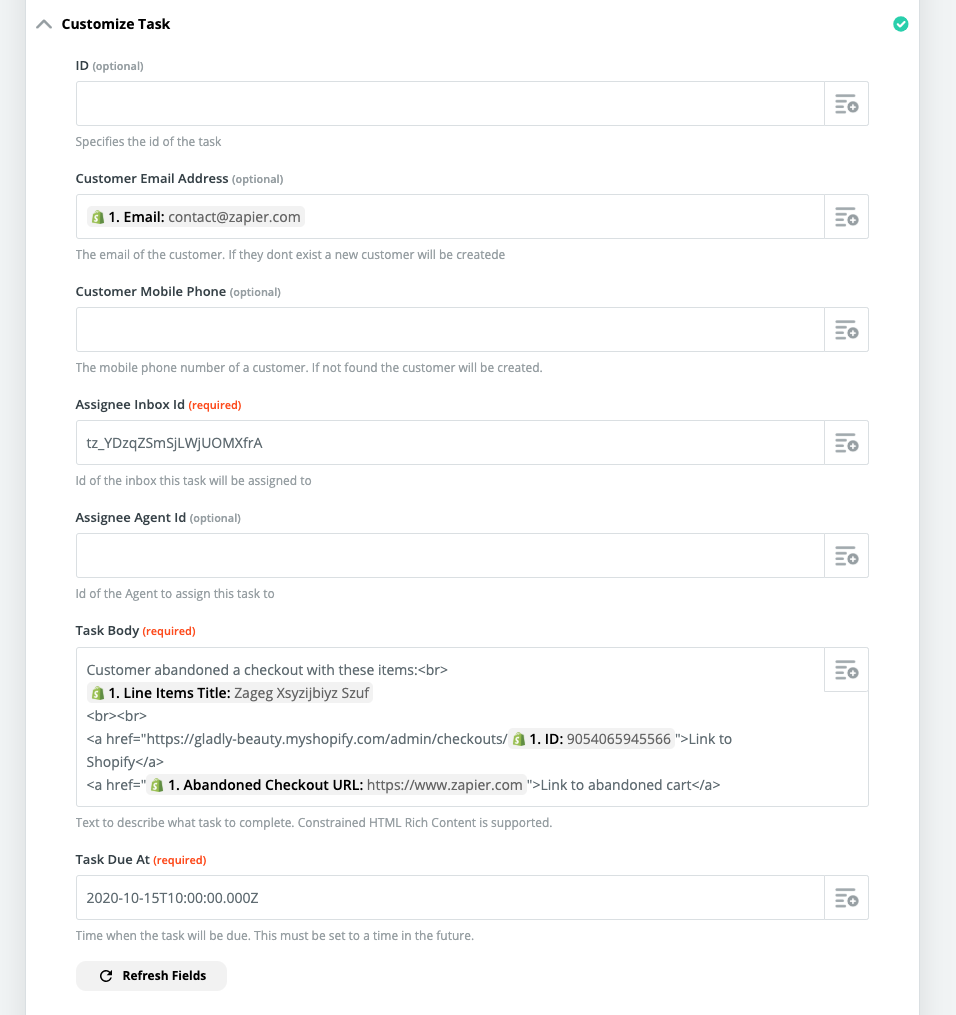
Task: Open insert-data picker for Assignee Agent Id
Action: [x=846, y=556]
